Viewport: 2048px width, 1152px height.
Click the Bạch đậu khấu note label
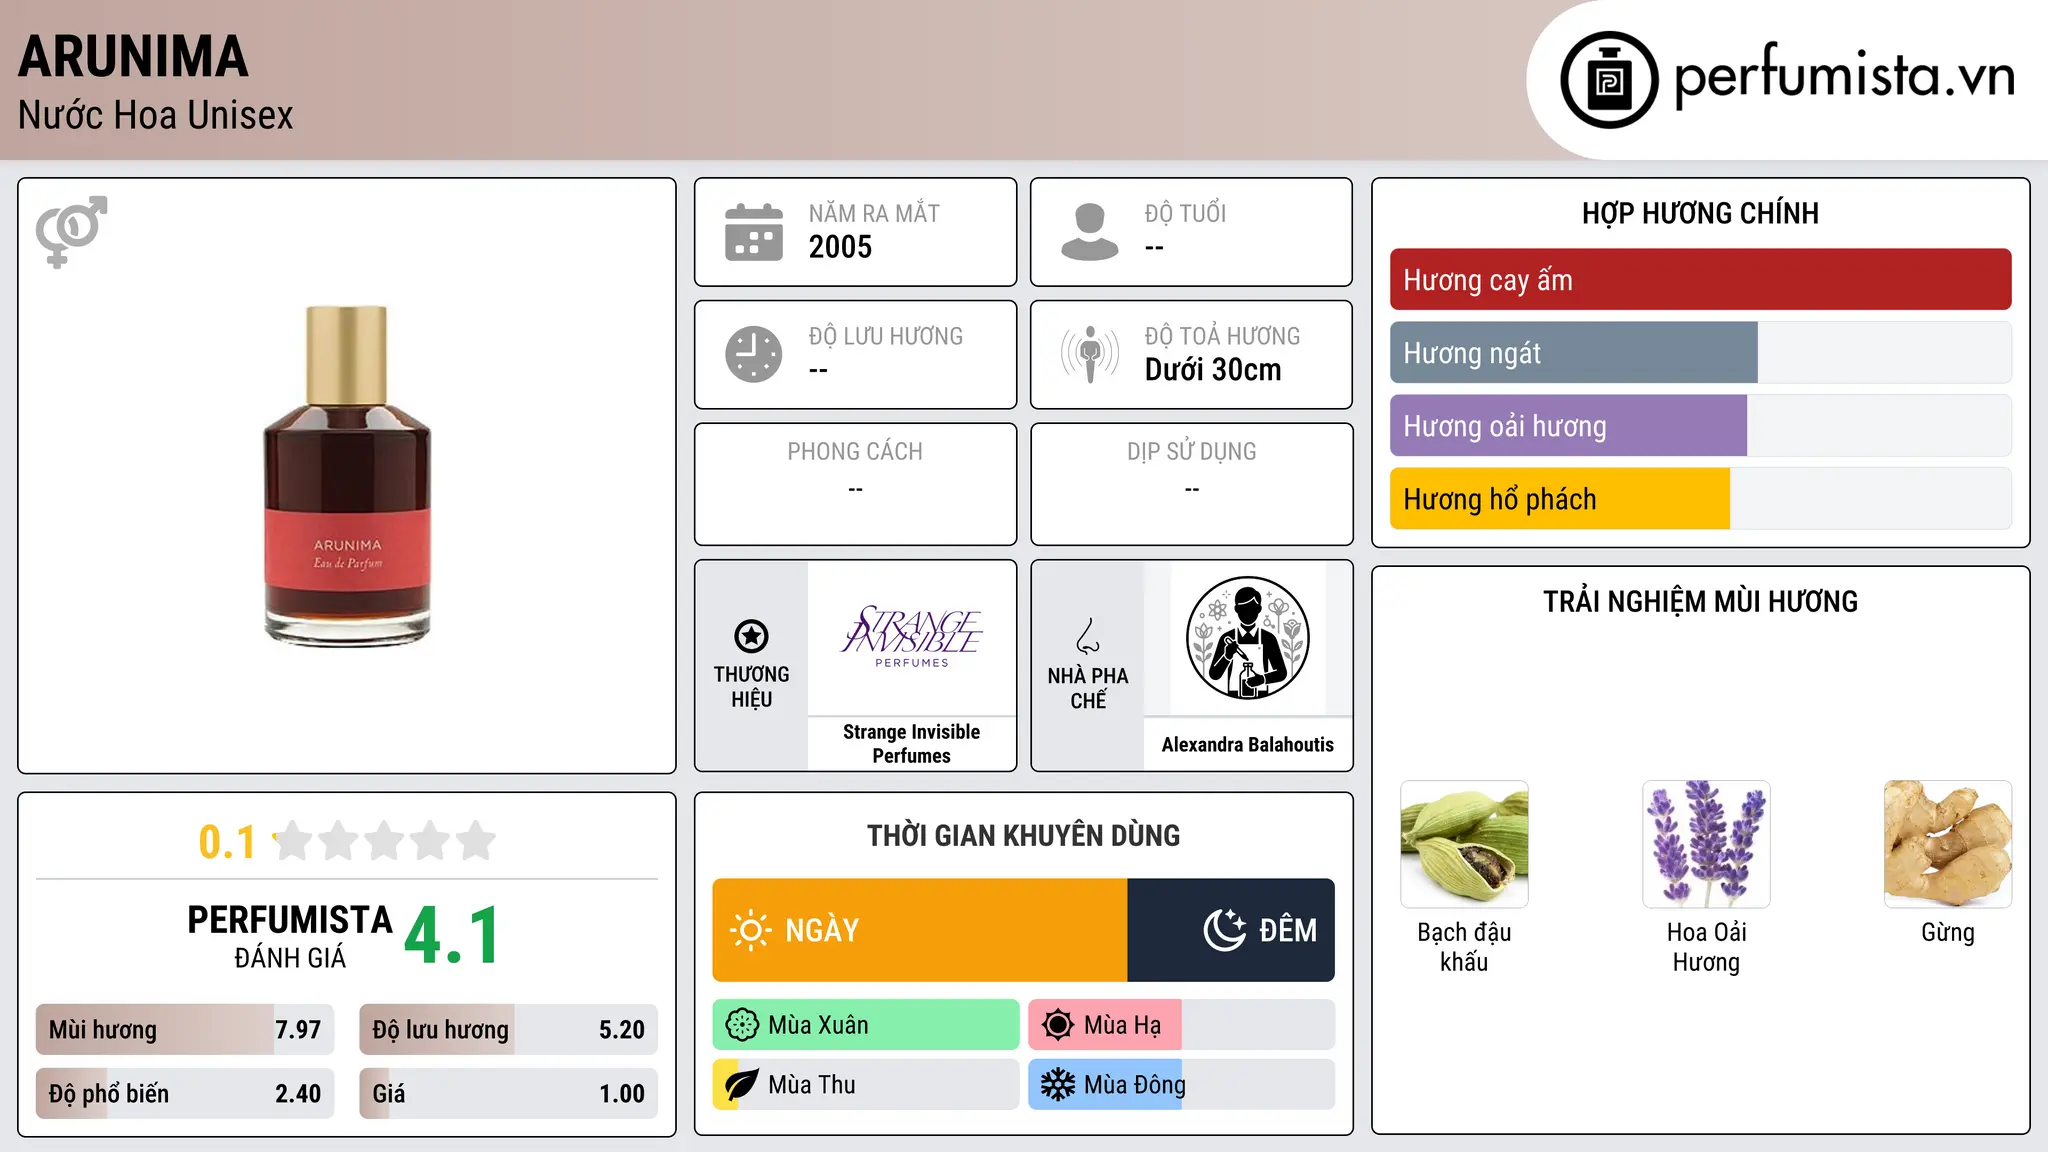tap(1464, 947)
